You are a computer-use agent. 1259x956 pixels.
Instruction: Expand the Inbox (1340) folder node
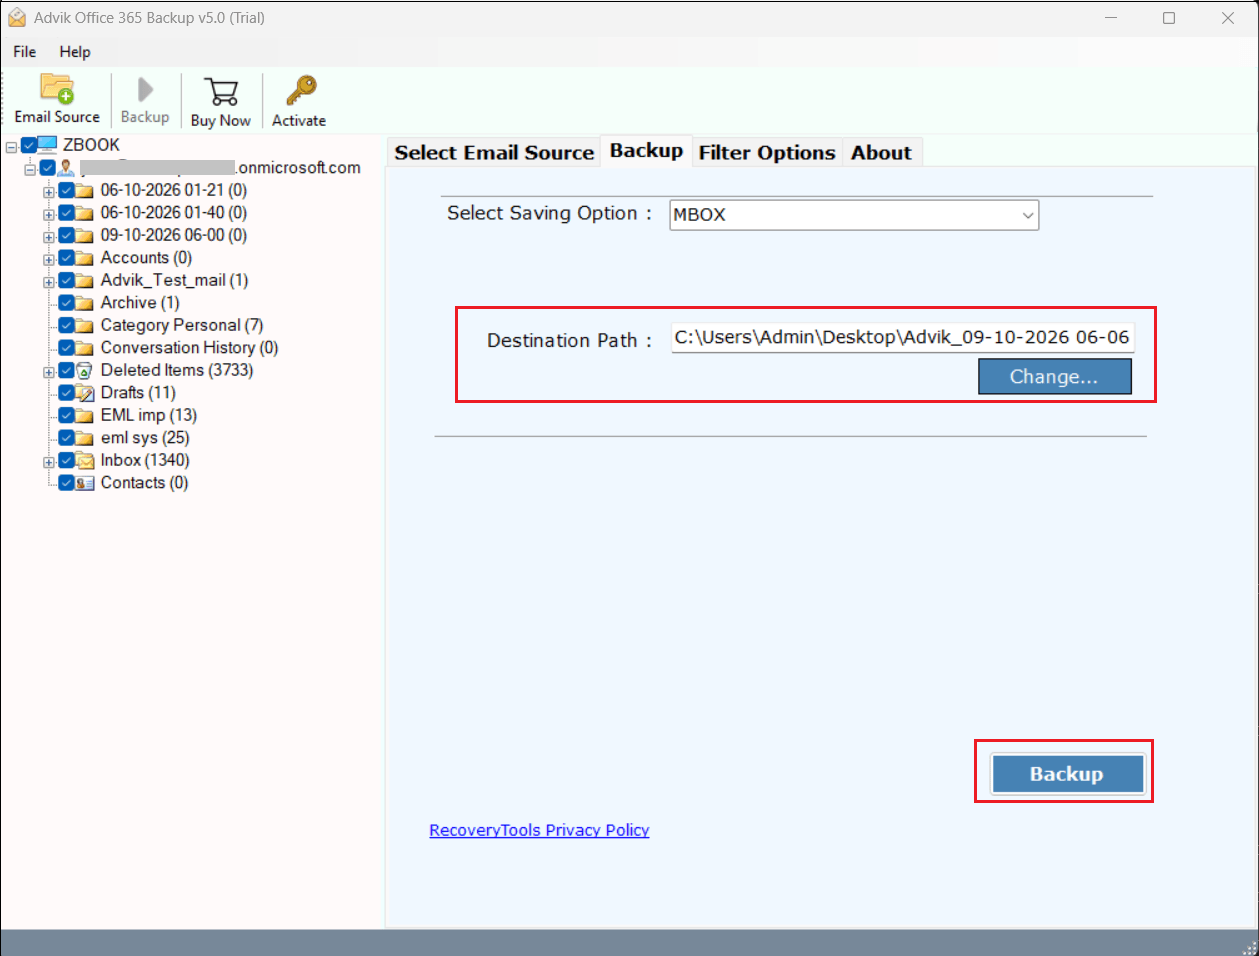[x=48, y=462]
